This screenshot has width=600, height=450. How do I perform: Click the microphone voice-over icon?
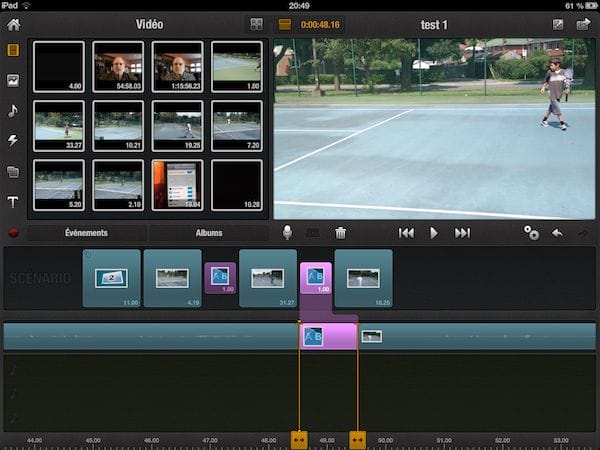tap(287, 233)
